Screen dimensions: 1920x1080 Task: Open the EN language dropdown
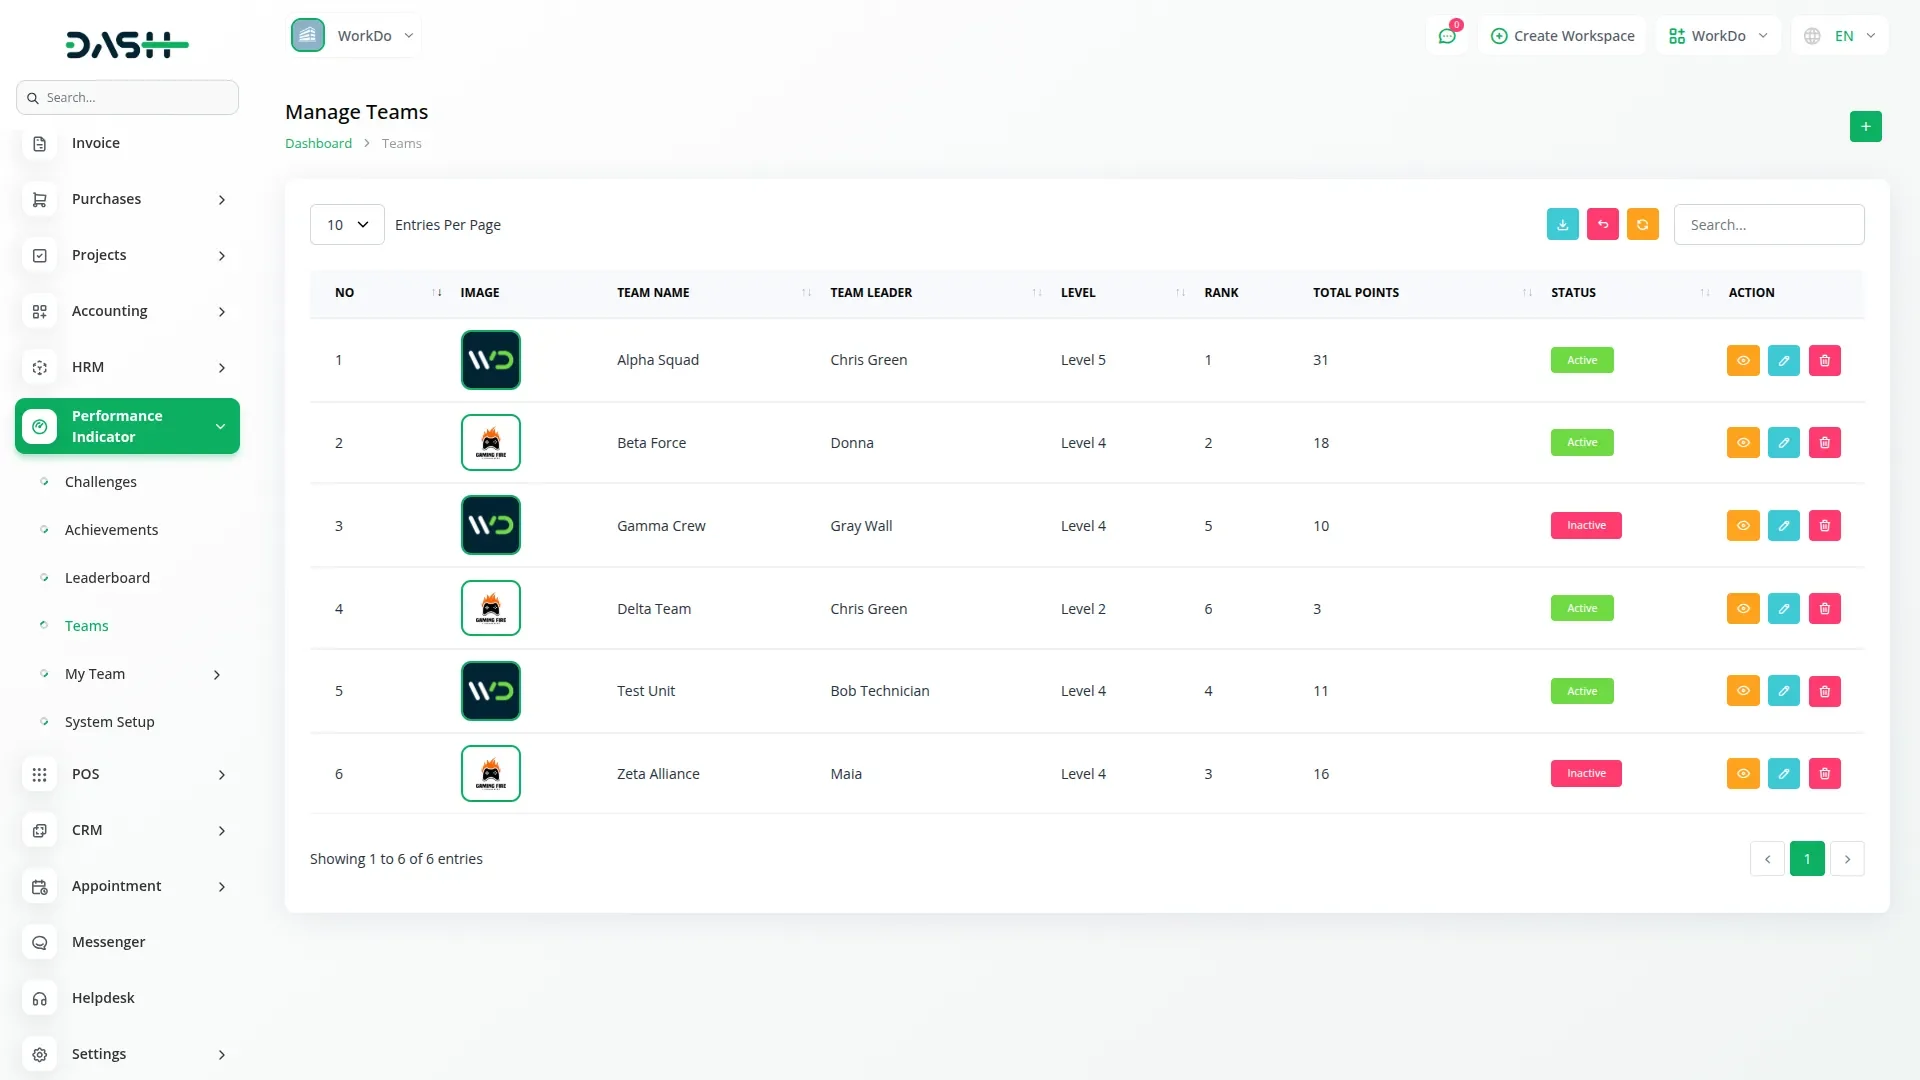coord(1840,36)
